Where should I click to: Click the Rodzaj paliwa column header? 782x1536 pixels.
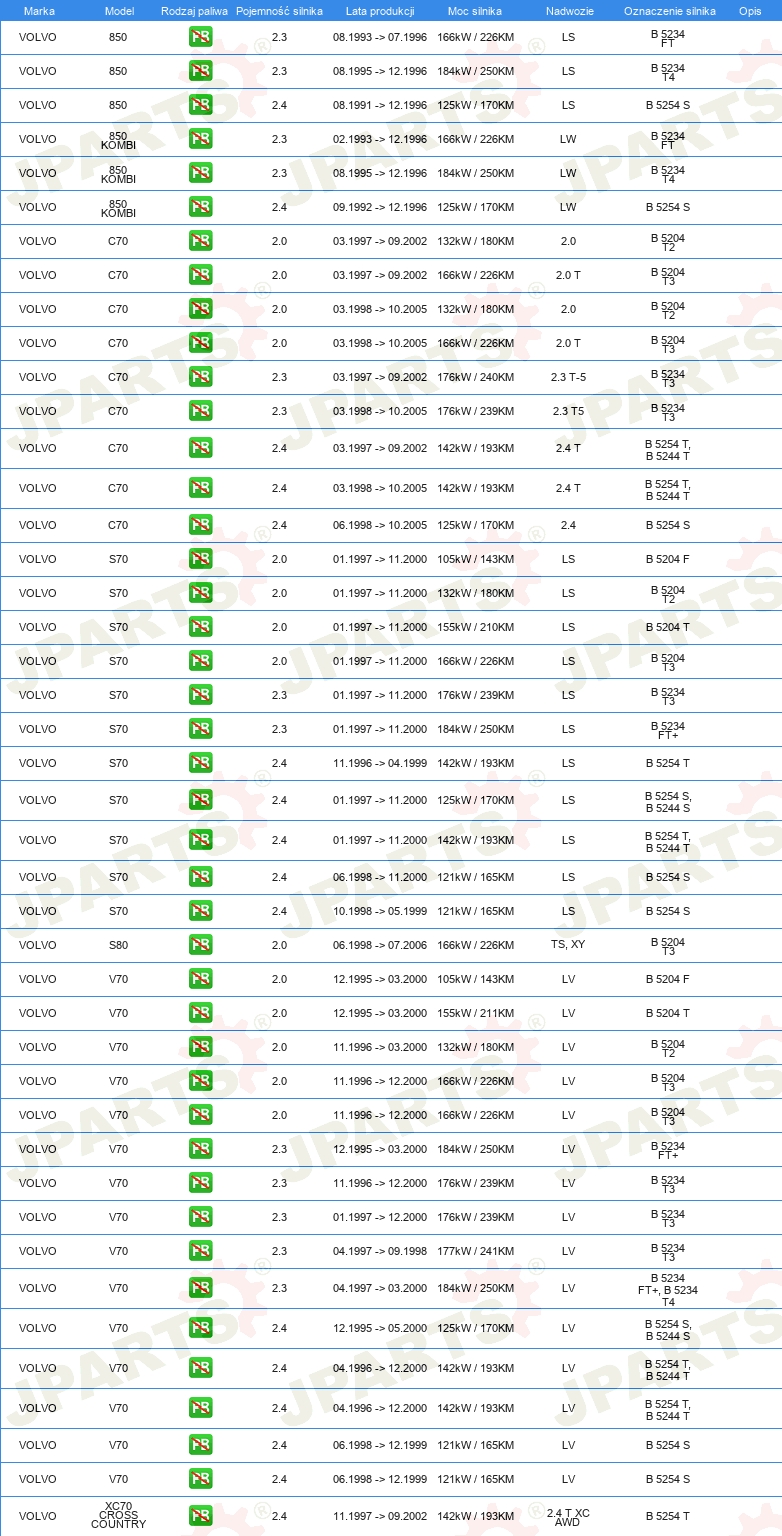click(x=195, y=11)
